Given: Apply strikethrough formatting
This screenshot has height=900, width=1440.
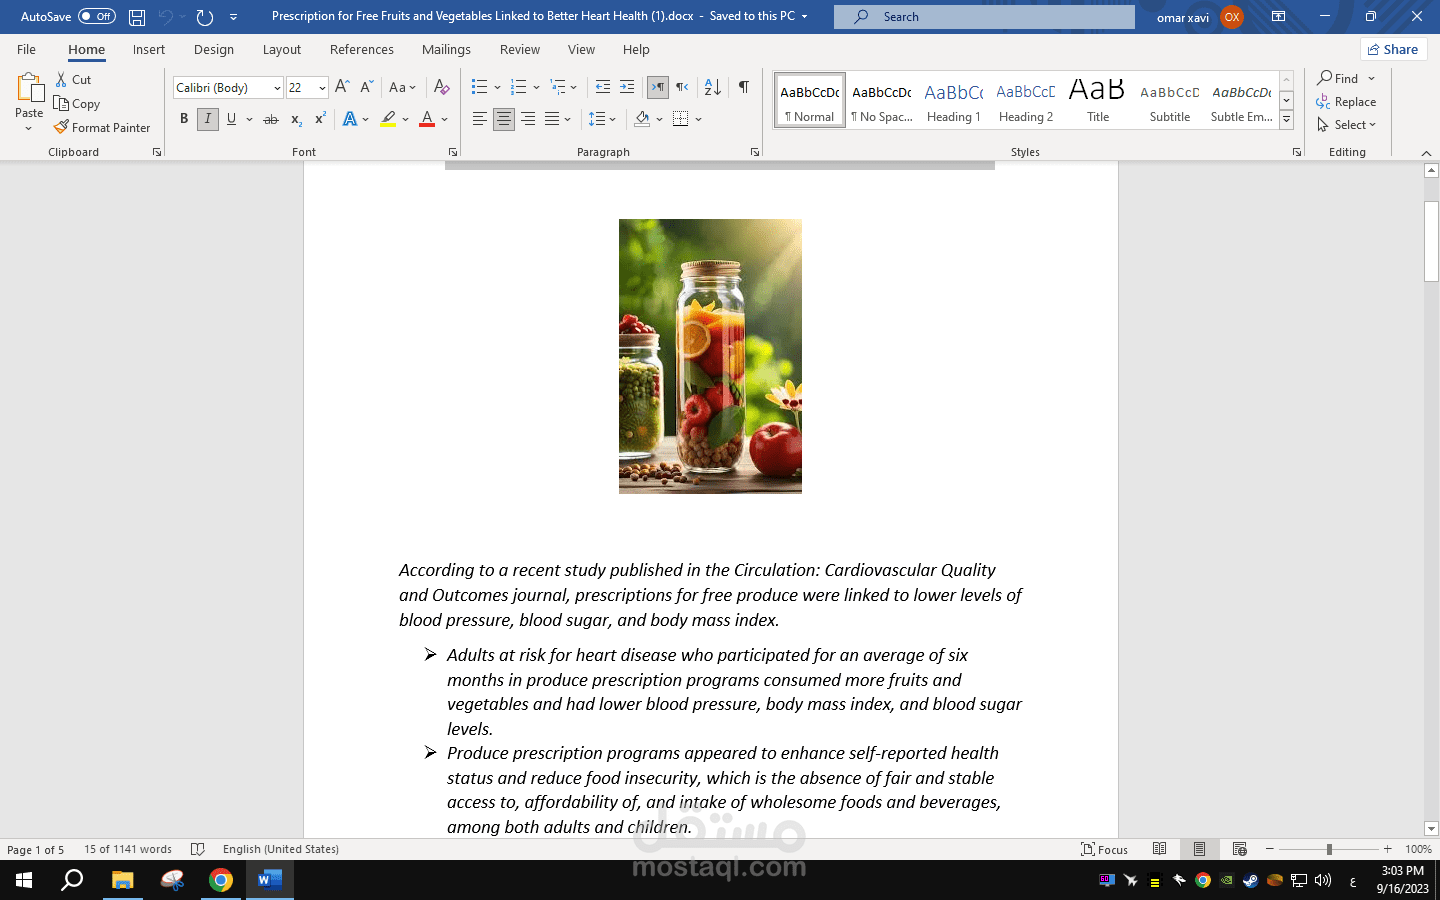Looking at the screenshot, I should [270, 119].
